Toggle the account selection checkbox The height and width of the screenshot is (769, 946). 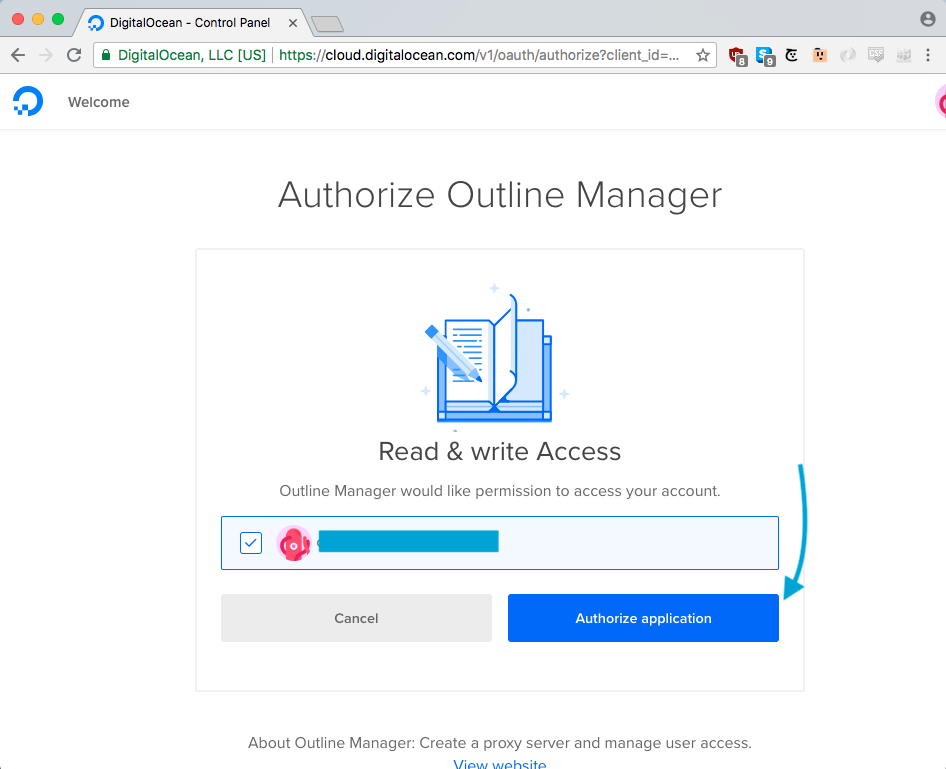[251, 543]
